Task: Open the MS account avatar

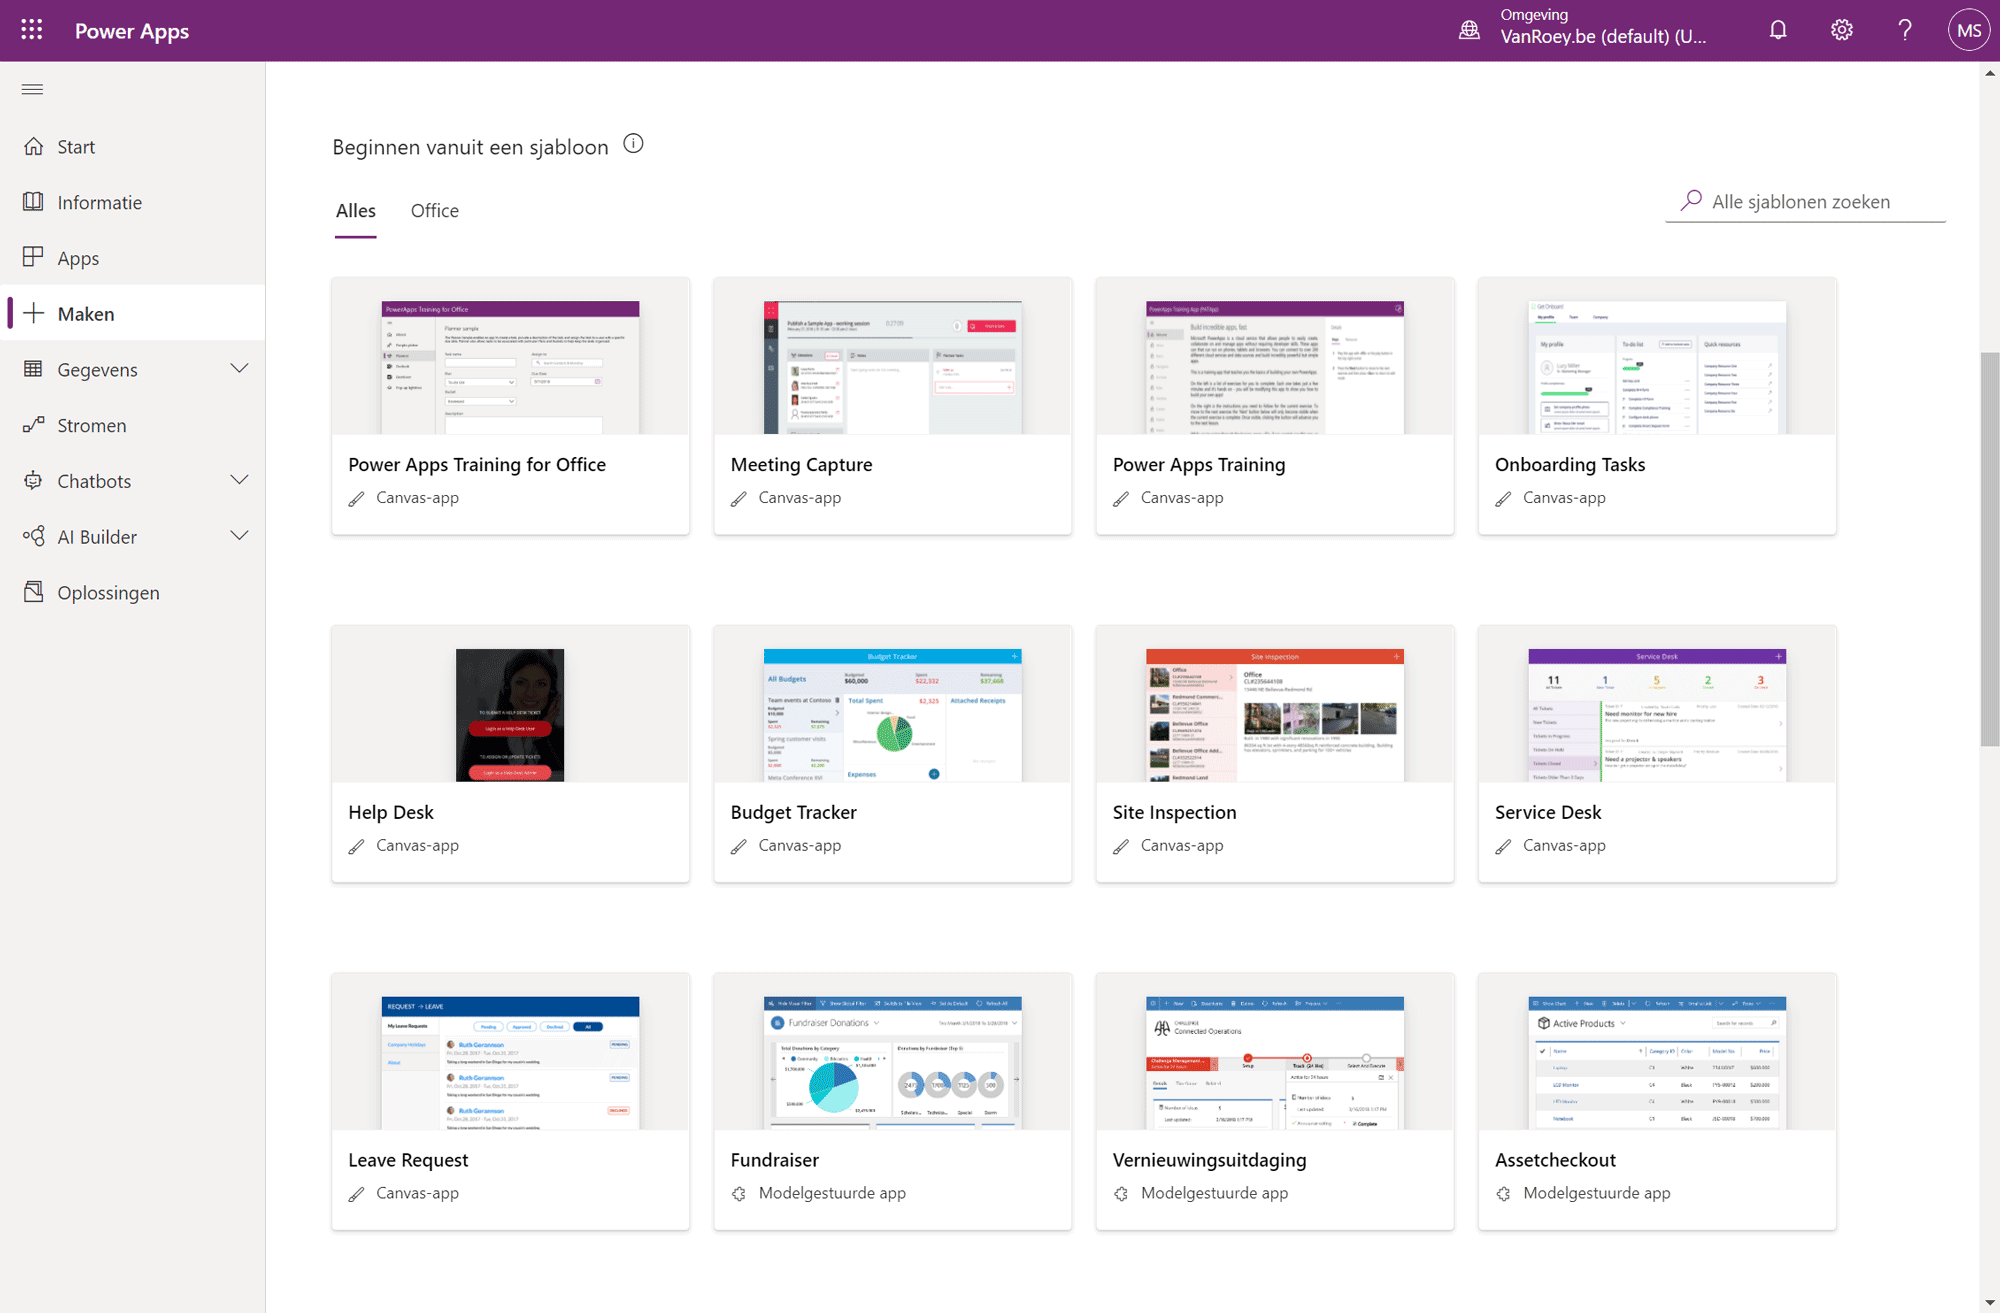Action: pyautogui.click(x=1969, y=30)
